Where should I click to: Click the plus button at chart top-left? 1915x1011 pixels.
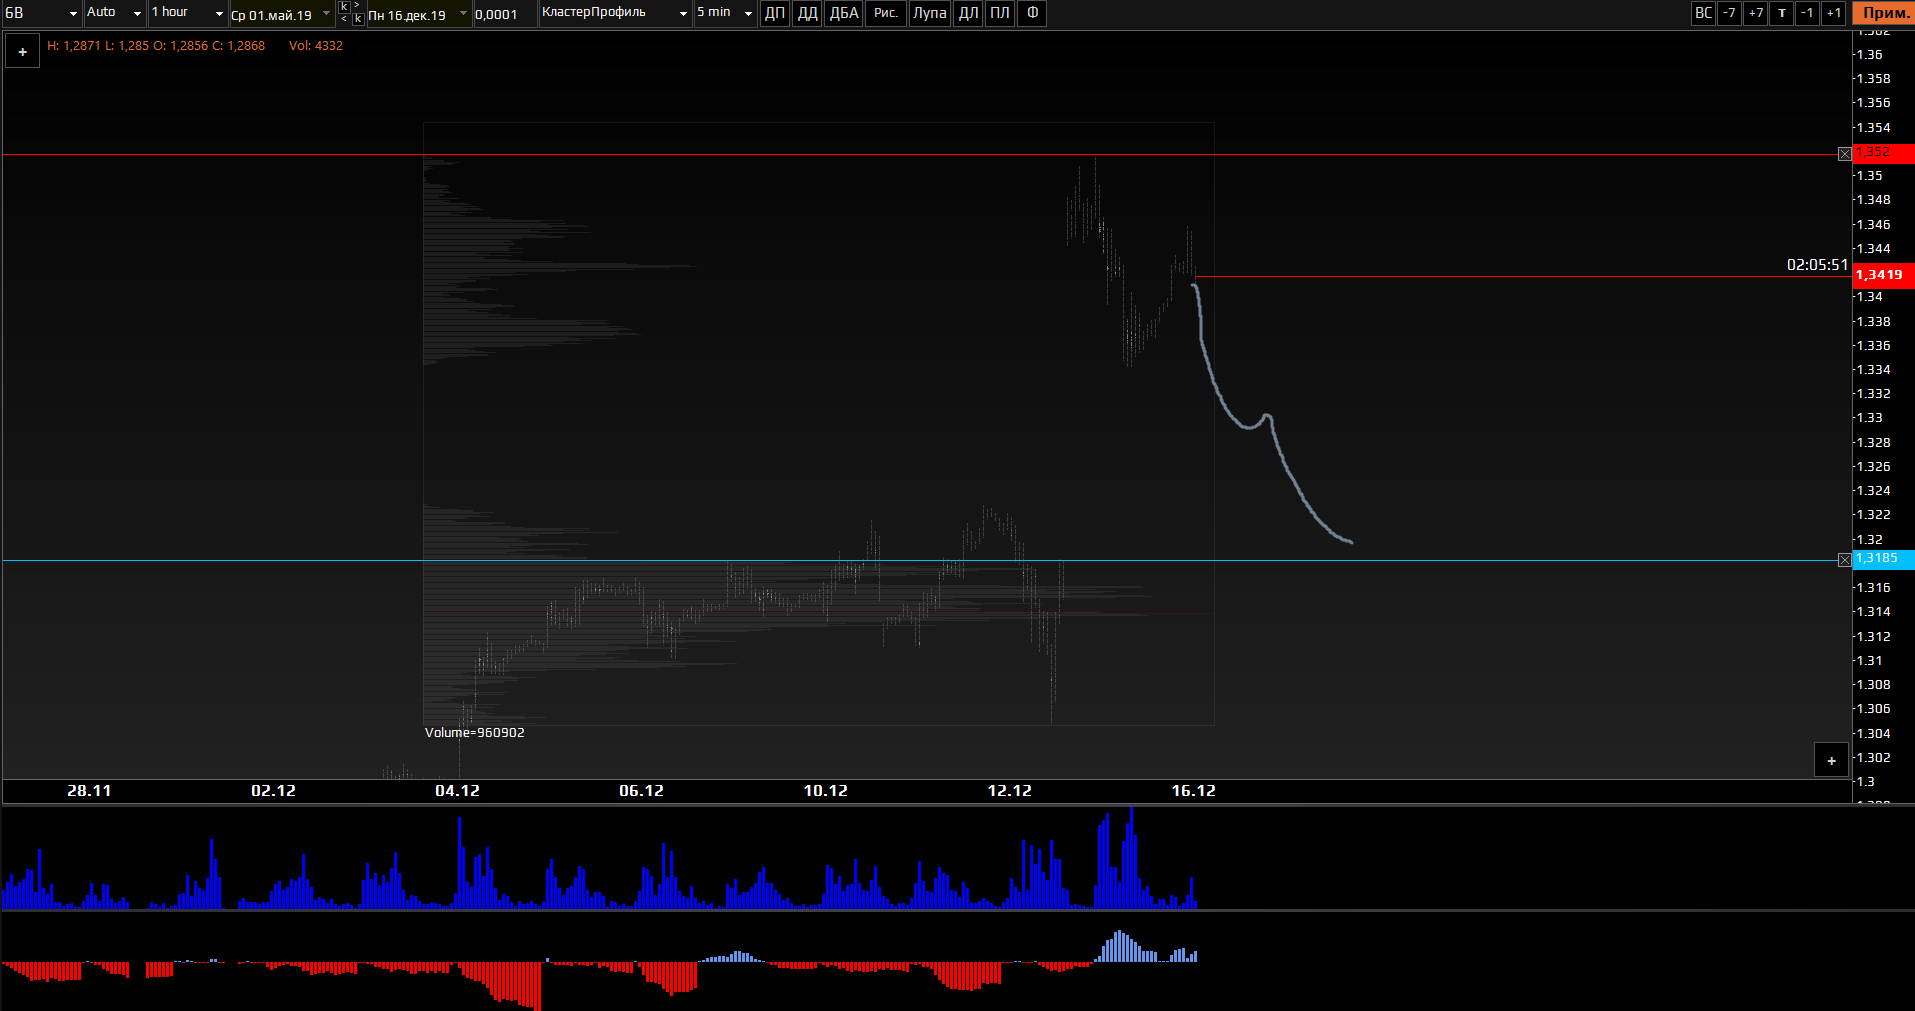pyautogui.click(x=22, y=52)
